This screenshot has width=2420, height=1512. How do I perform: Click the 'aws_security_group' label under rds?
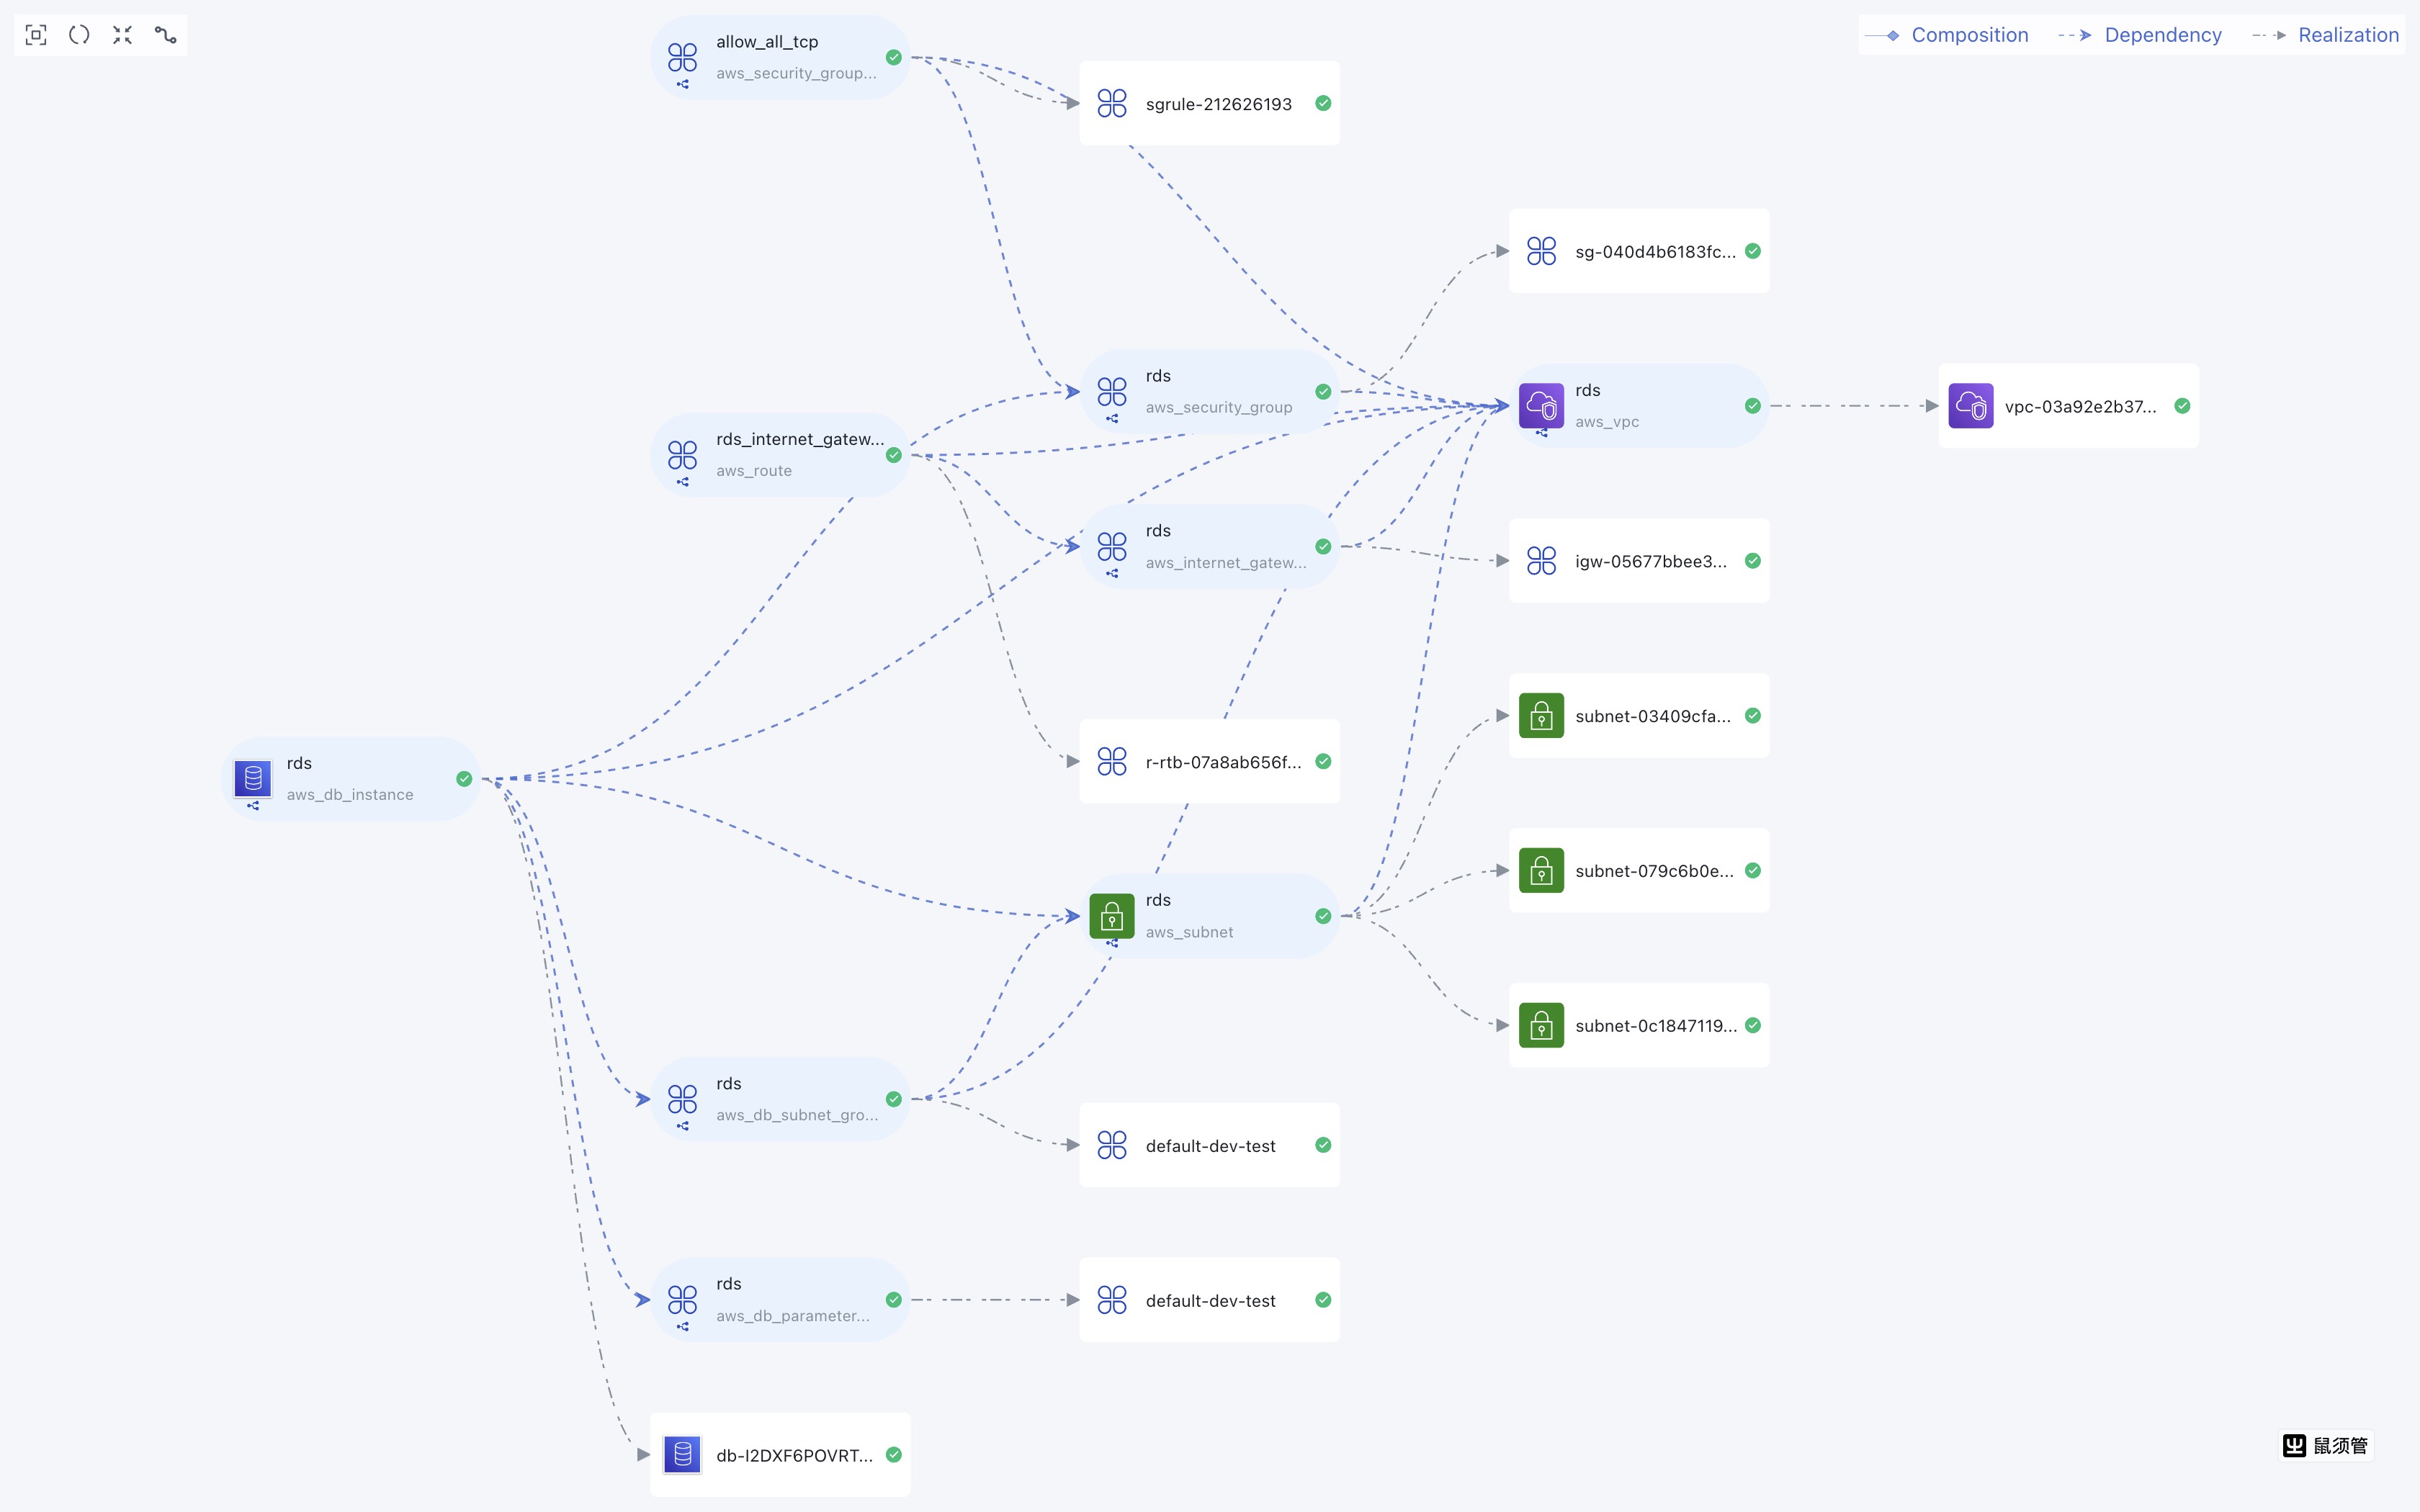(x=1219, y=408)
